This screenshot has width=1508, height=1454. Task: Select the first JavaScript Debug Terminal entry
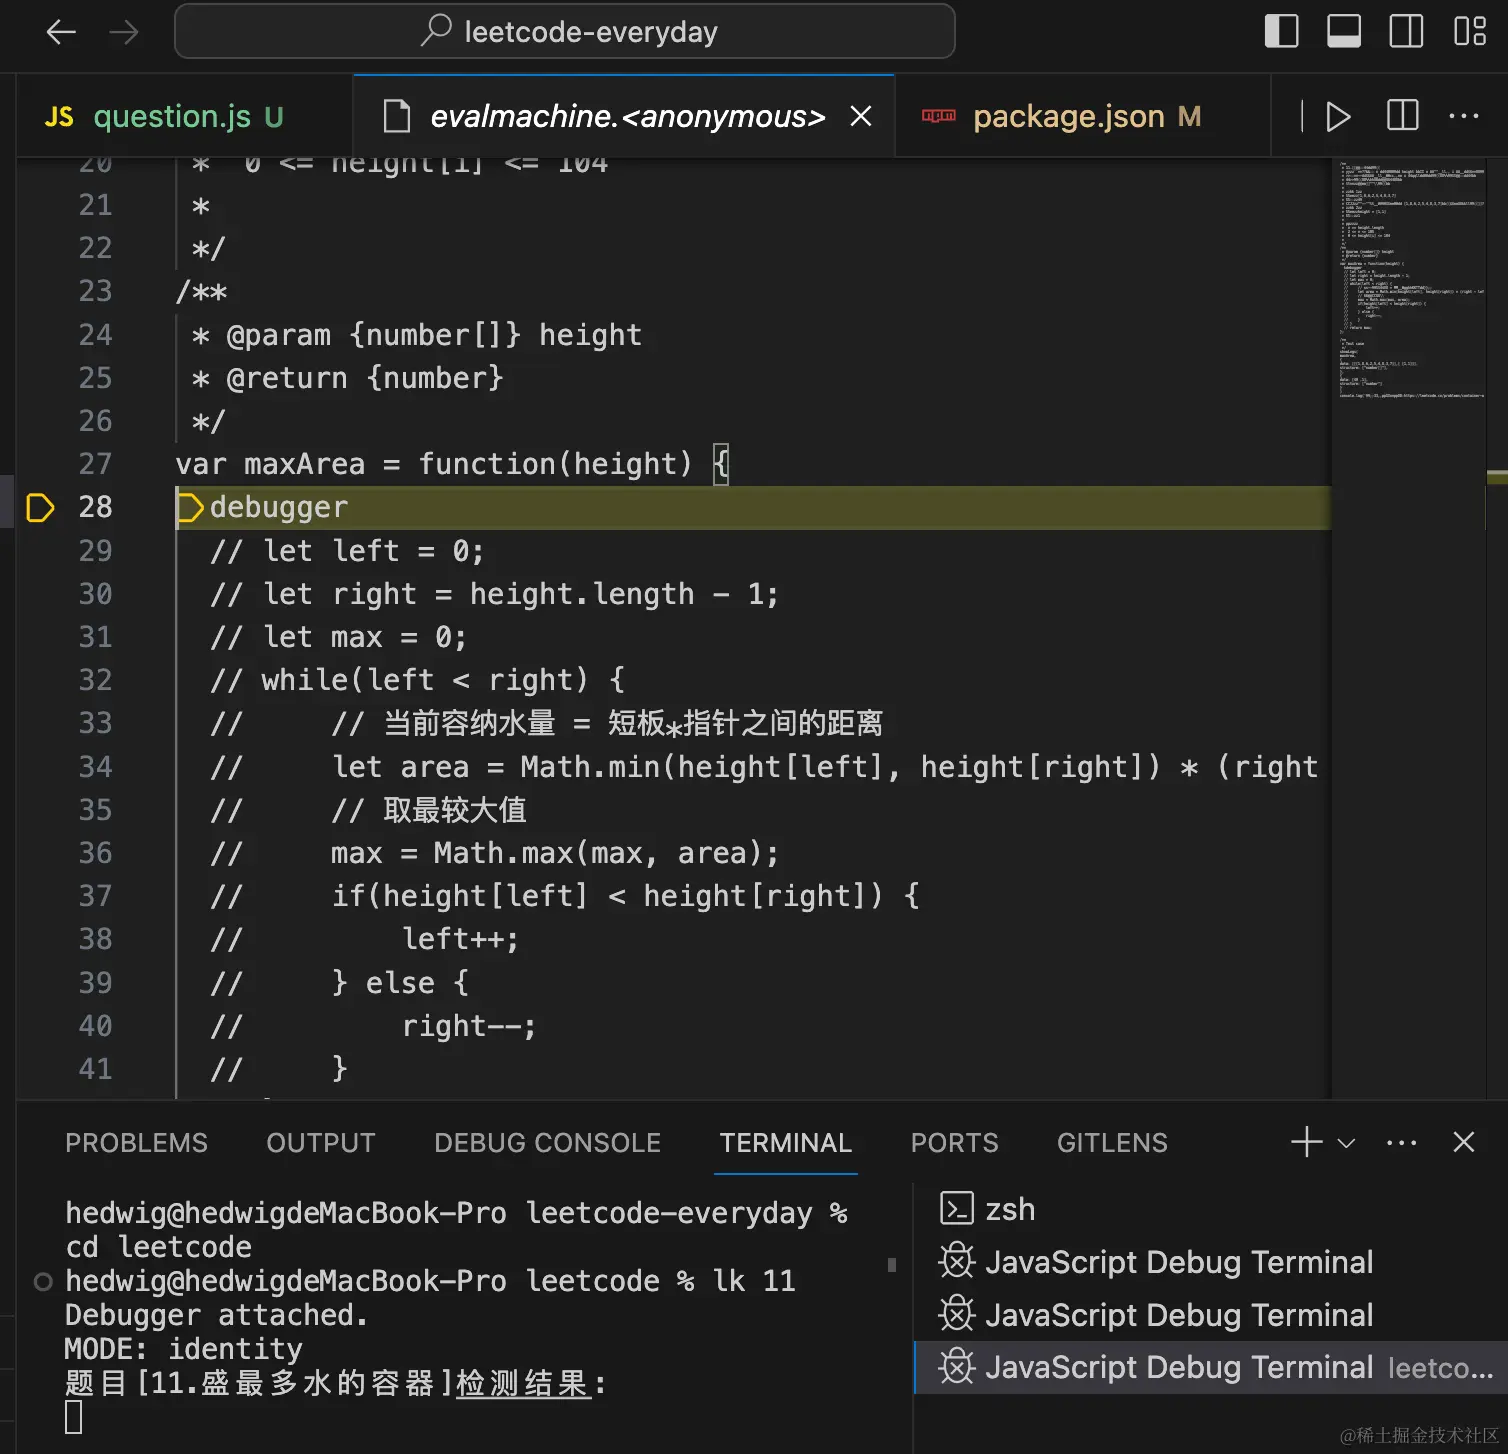[x=1211, y=1262]
